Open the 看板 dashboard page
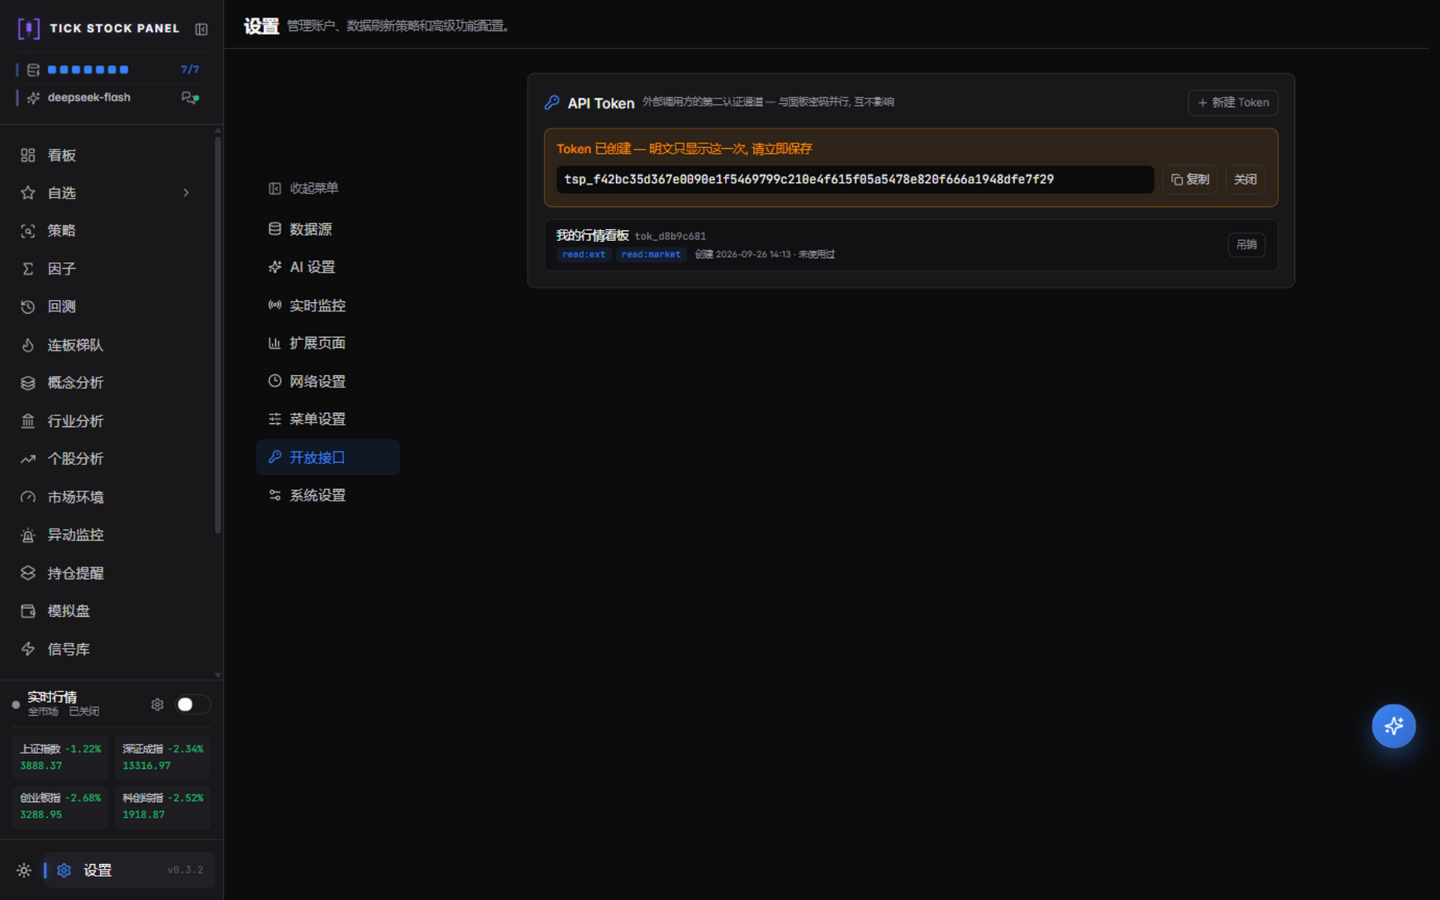The height and width of the screenshot is (900, 1440). [x=107, y=155]
